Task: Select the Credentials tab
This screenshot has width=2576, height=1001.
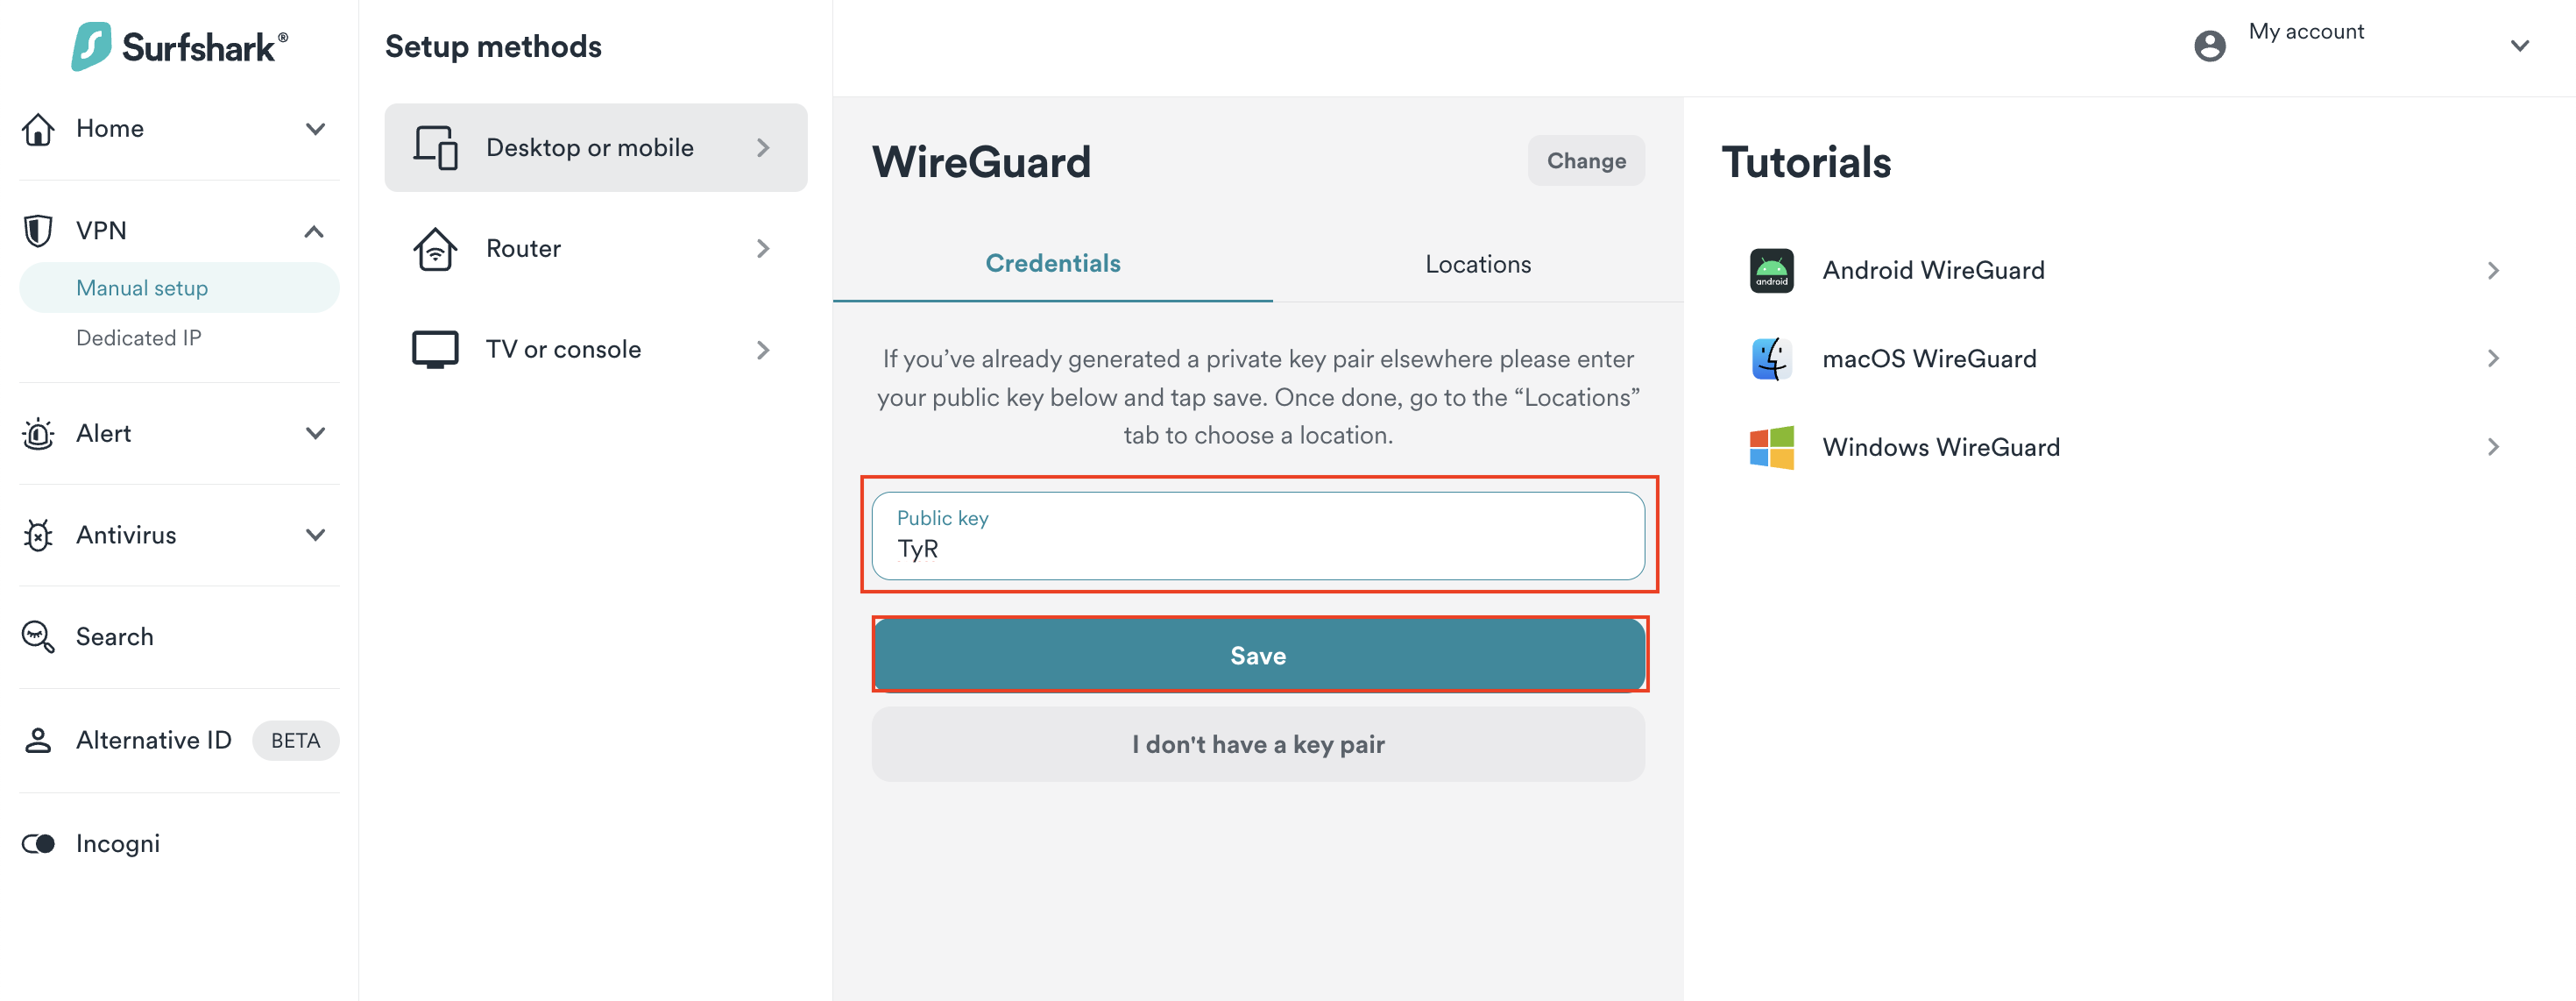Action: 1052,264
